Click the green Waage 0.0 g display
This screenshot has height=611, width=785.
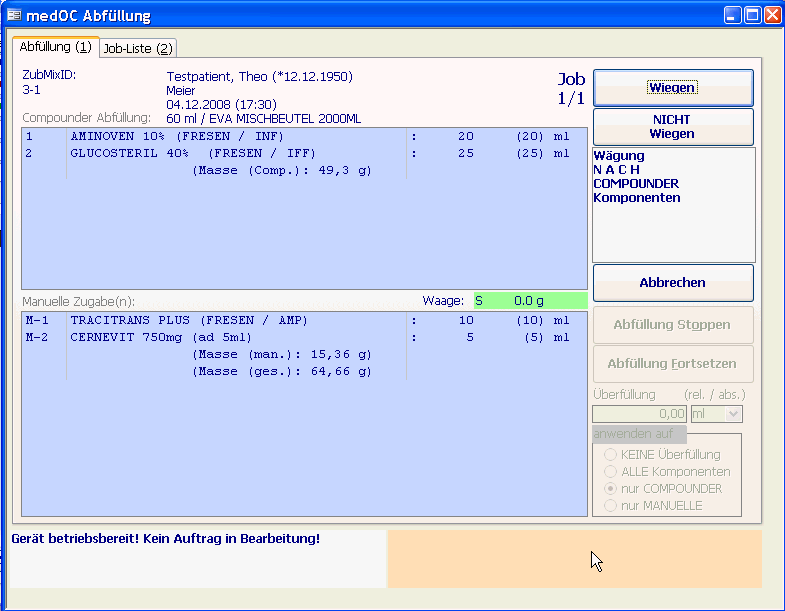click(x=530, y=300)
